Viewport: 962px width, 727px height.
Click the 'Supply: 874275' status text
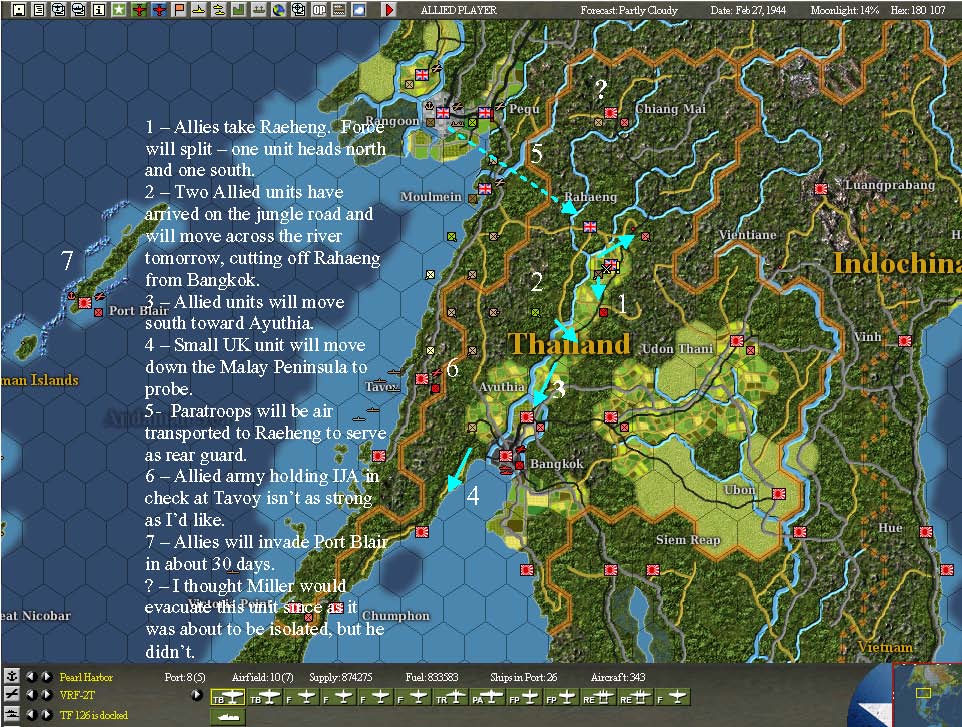tap(341, 677)
